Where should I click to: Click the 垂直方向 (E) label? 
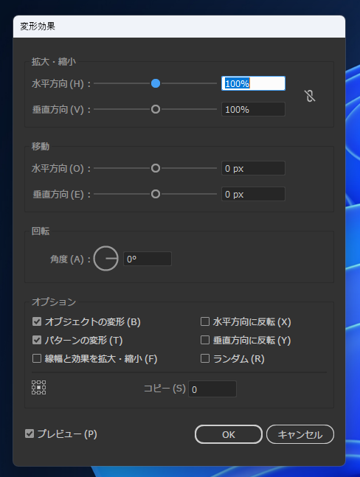coord(61,194)
